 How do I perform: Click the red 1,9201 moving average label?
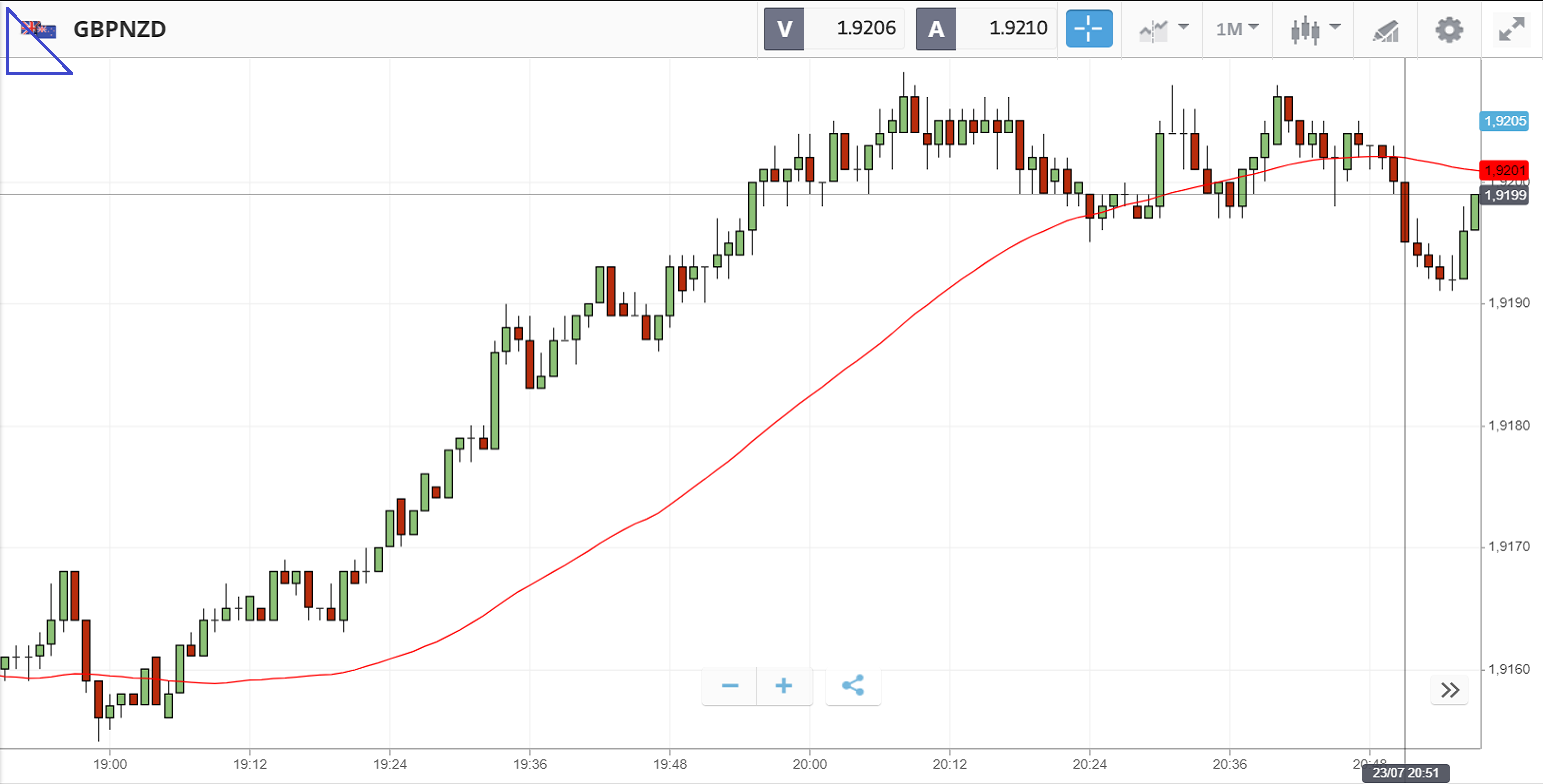pyautogui.click(x=1504, y=171)
